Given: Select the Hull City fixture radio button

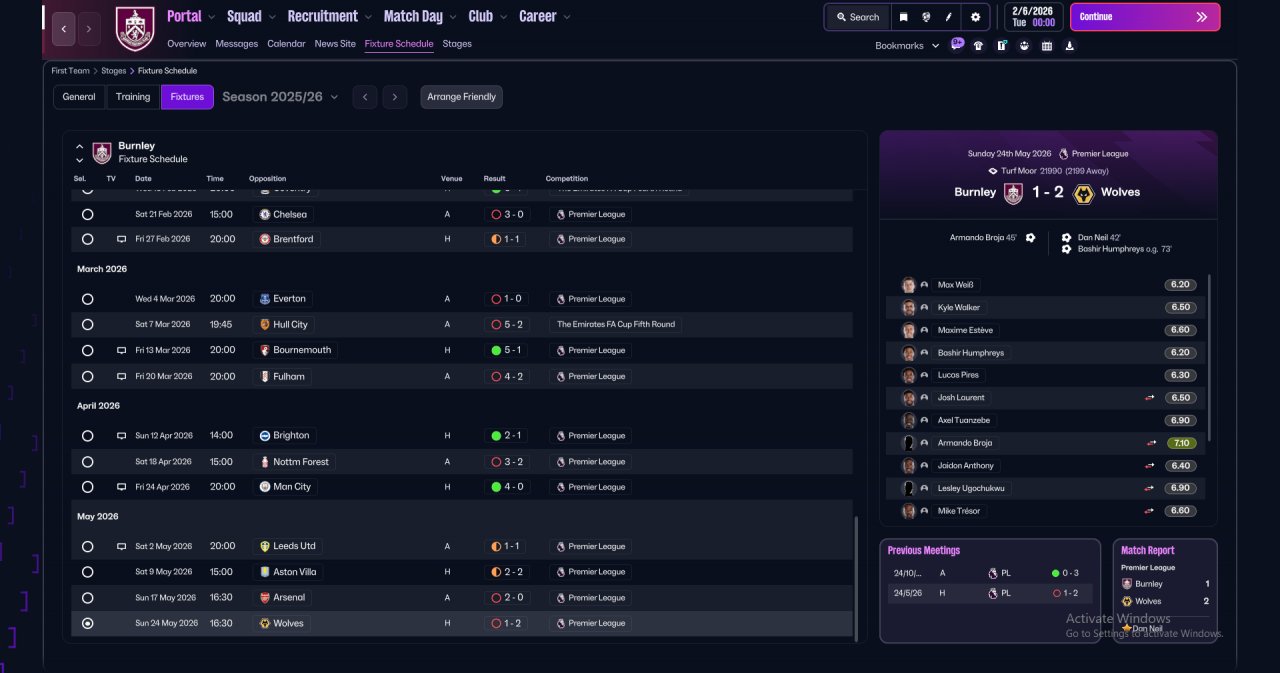Looking at the screenshot, I should point(87,325).
